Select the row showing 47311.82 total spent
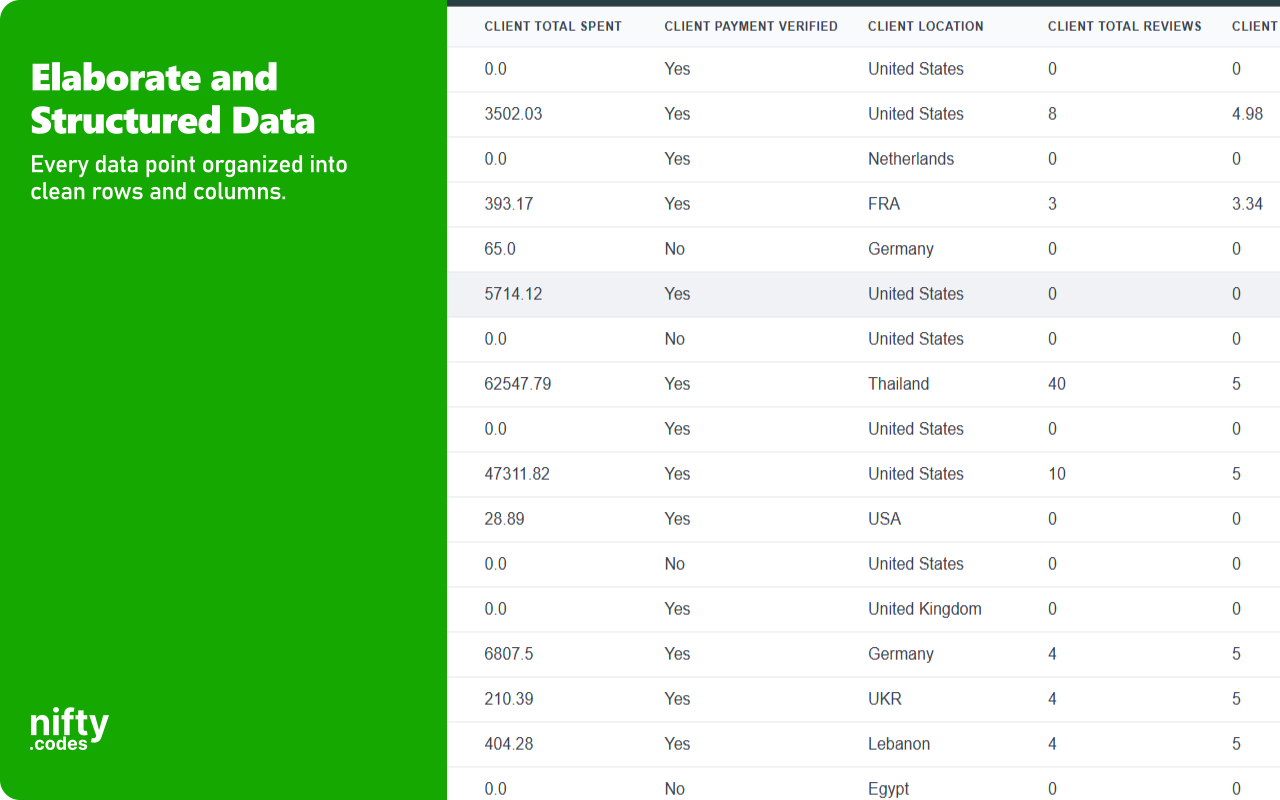Image resolution: width=1280 pixels, height=800 pixels. click(x=700, y=473)
